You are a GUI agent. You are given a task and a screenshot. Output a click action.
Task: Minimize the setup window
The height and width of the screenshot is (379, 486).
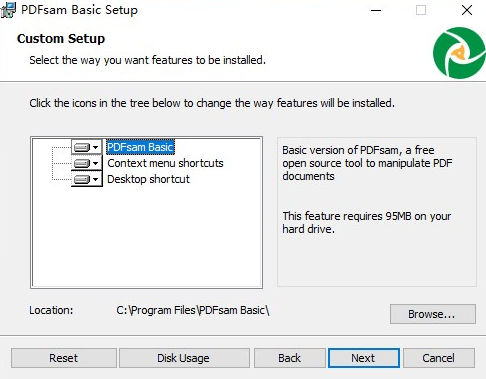tap(376, 10)
